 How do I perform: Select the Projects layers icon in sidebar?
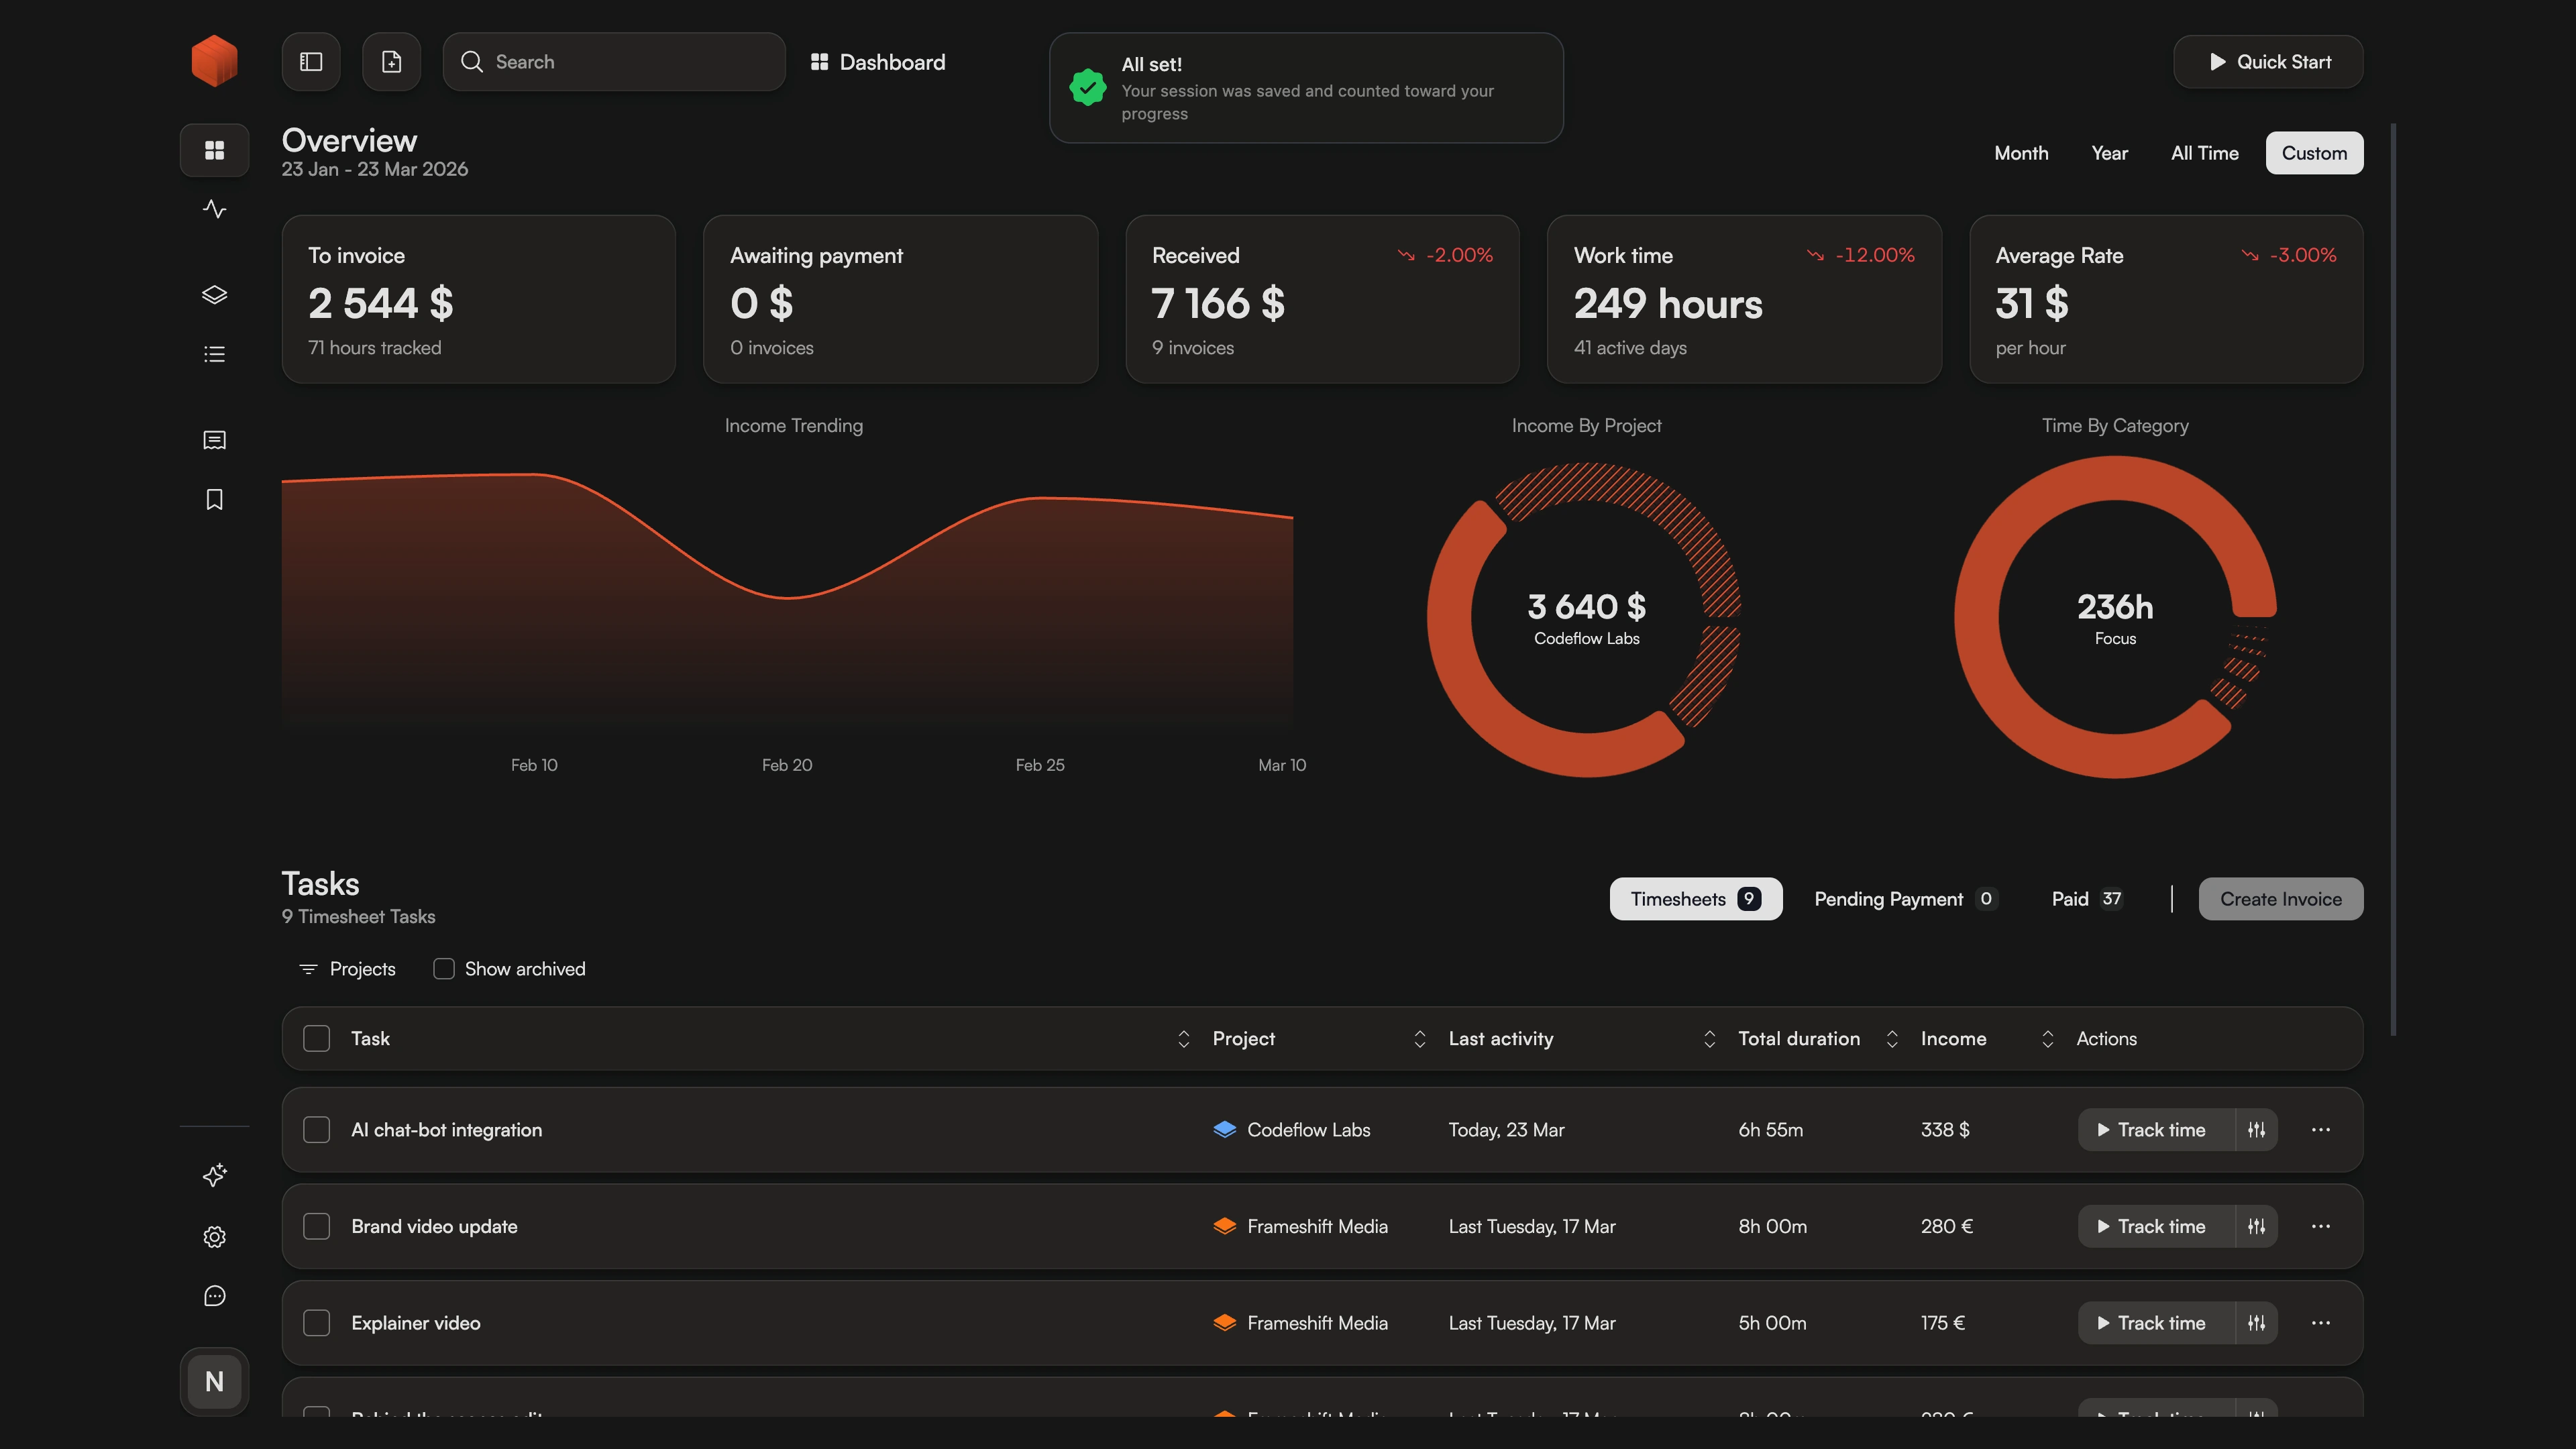(x=214, y=294)
